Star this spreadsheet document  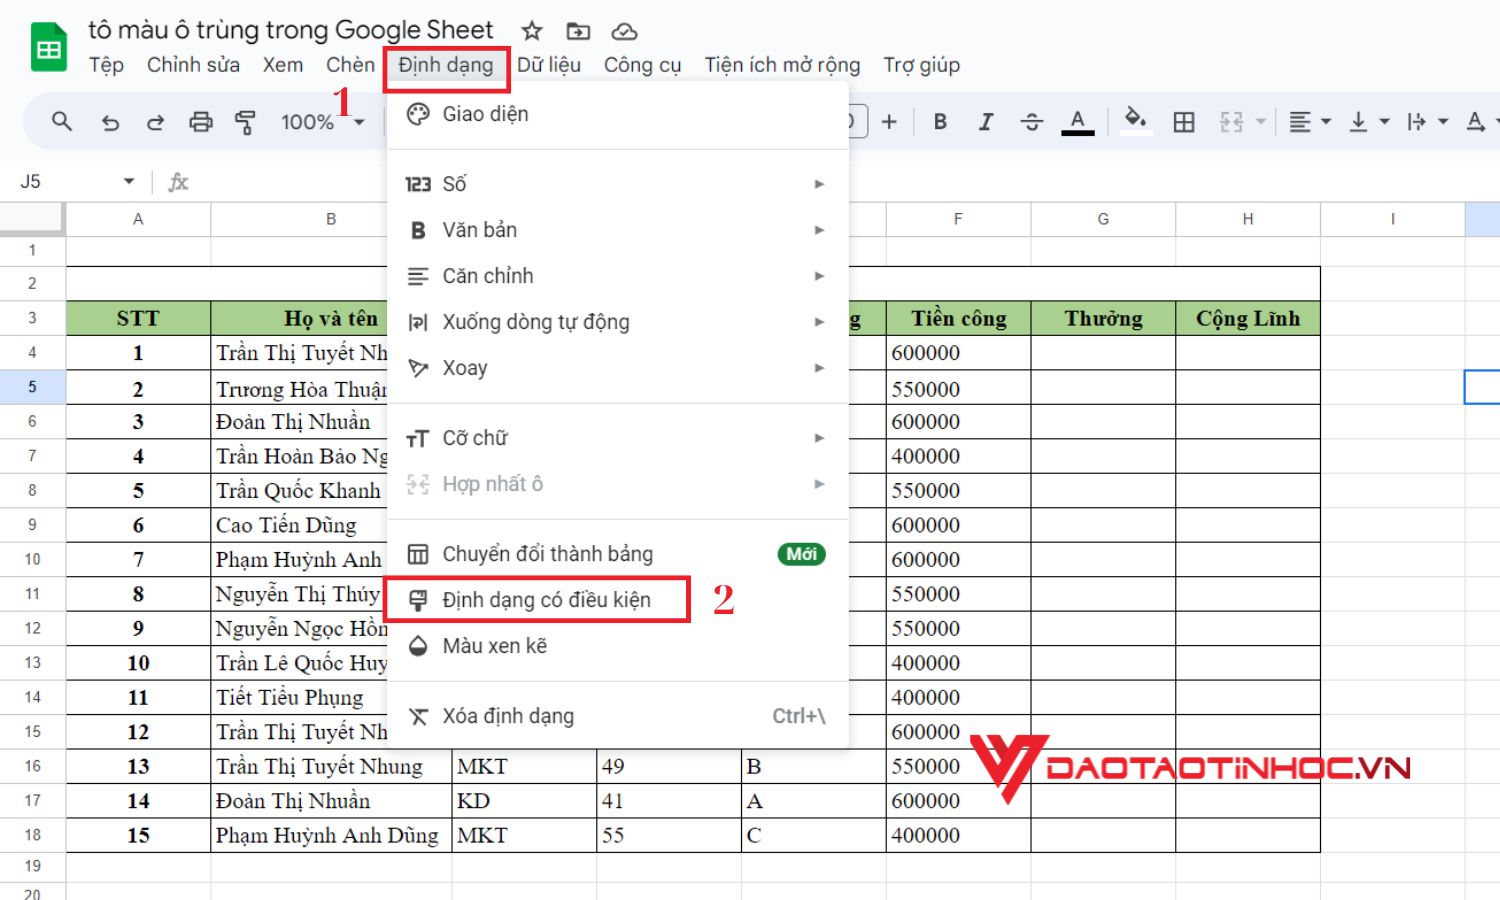(532, 31)
